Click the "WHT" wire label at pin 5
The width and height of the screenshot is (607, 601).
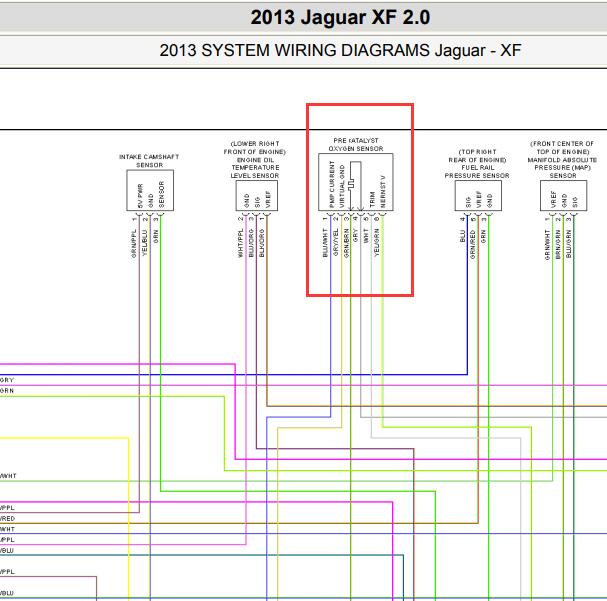coord(366,236)
